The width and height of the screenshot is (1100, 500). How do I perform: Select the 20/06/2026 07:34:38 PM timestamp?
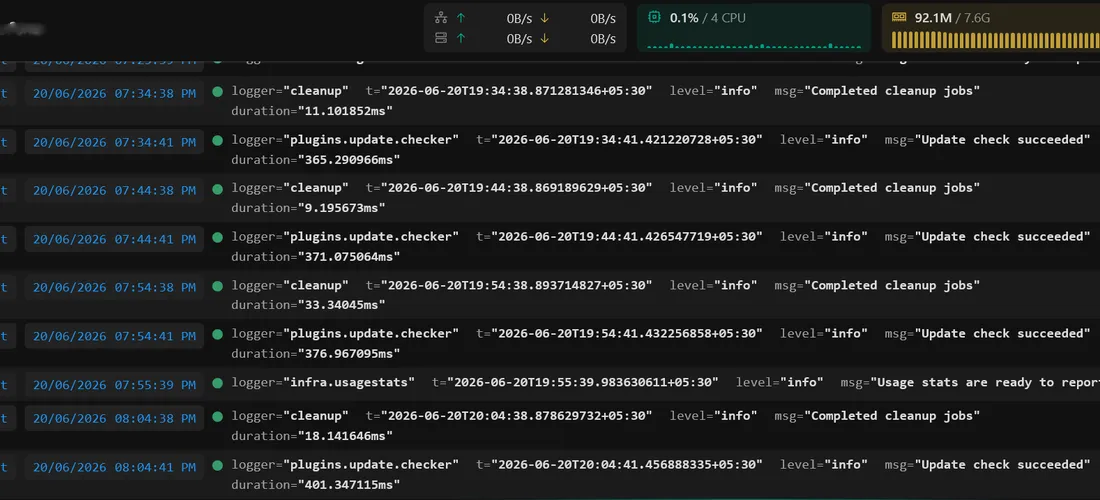point(114,92)
